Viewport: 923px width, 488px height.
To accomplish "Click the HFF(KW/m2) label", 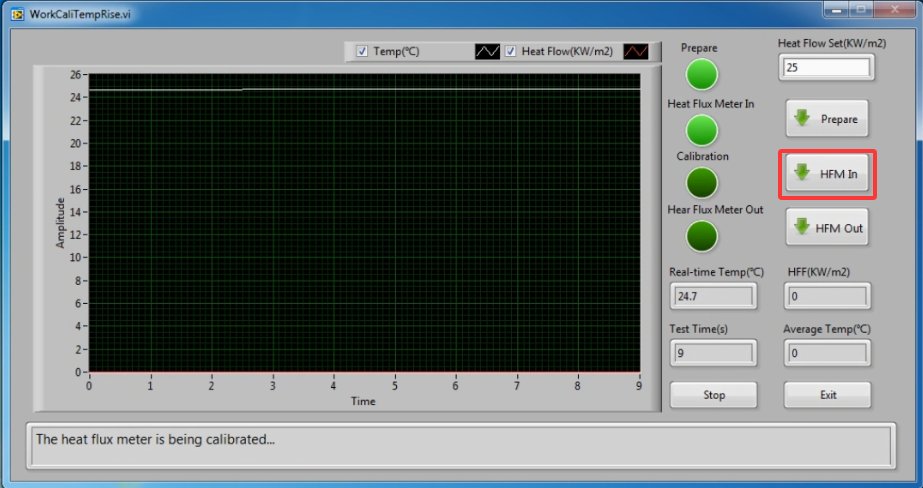I will [819, 272].
